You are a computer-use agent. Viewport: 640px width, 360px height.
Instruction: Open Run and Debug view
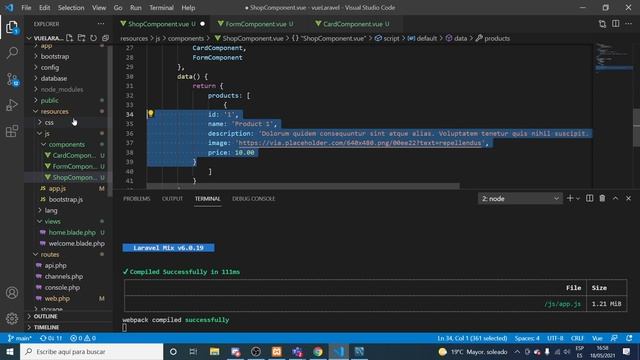(x=12, y=105)
